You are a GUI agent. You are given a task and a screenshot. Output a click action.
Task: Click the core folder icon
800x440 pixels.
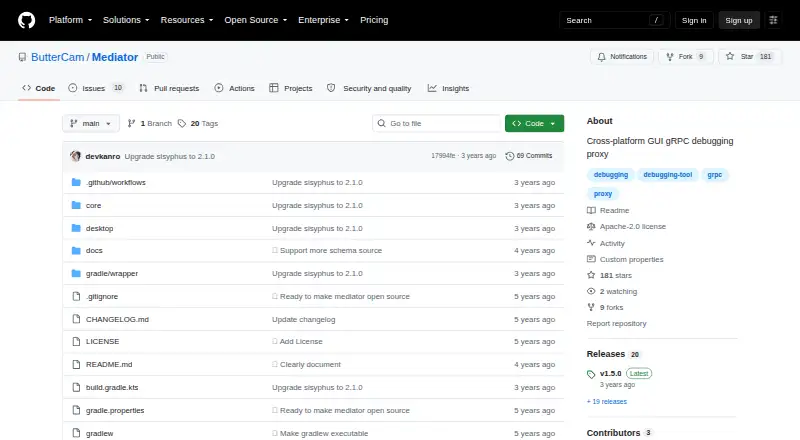point(76,205)
